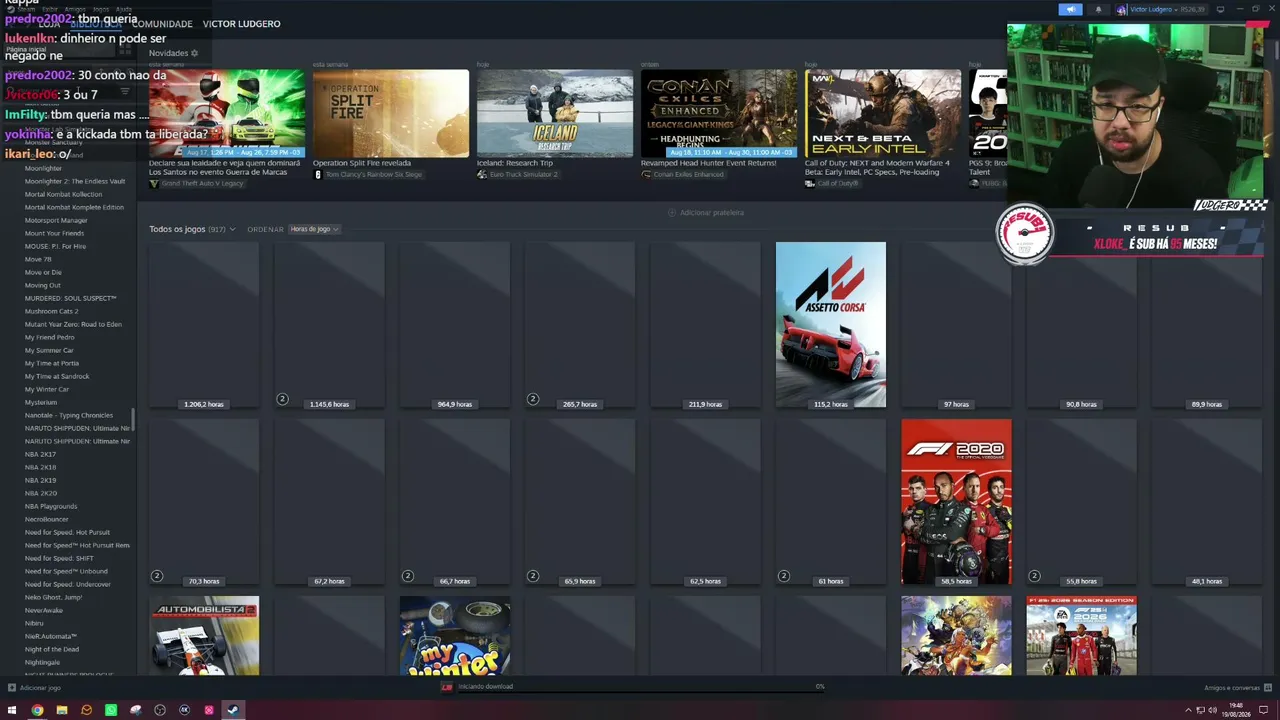The width and height of the screenshot is (1280, 720).
Task: Select Mushroom Cats 2 in the sidebar
Action: (51, 311)
